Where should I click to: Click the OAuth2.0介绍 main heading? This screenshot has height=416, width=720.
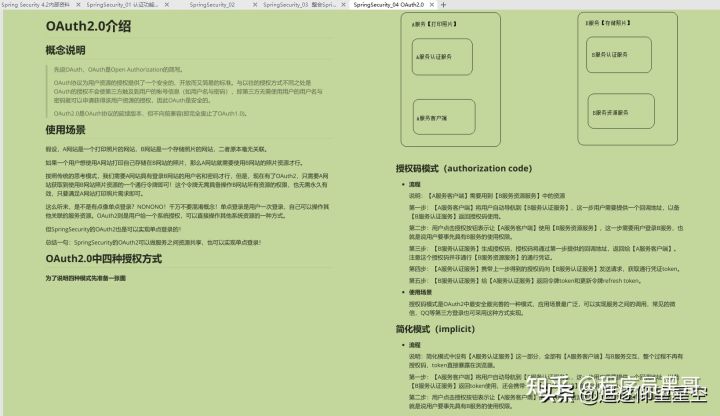pyautogui.click(x=88, y=26)
